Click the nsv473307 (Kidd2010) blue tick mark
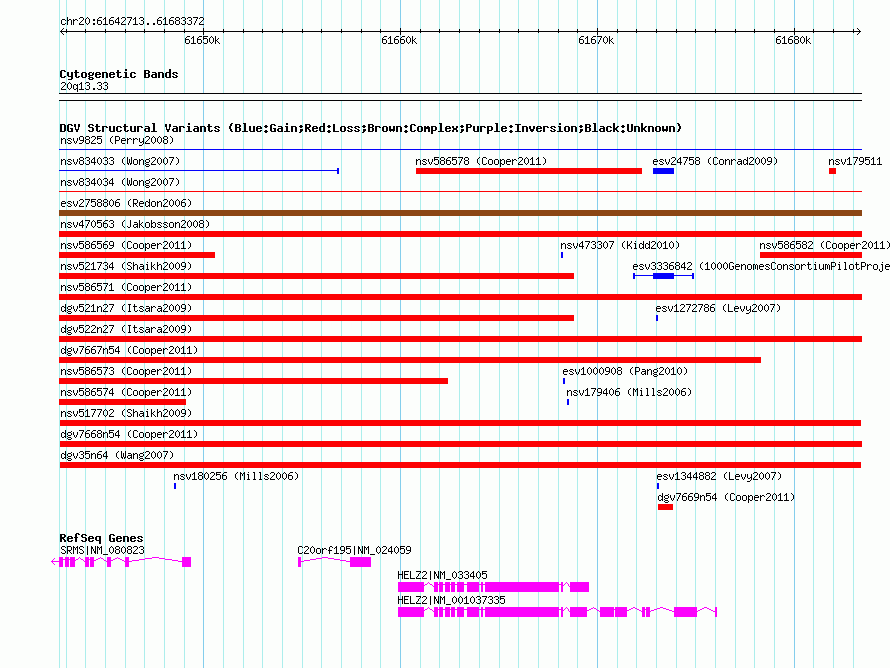 tap(562, 255)
